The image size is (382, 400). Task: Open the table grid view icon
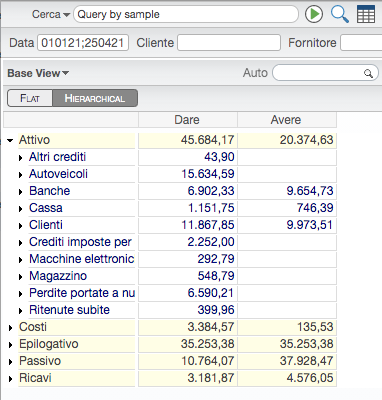tap(366, 14)
